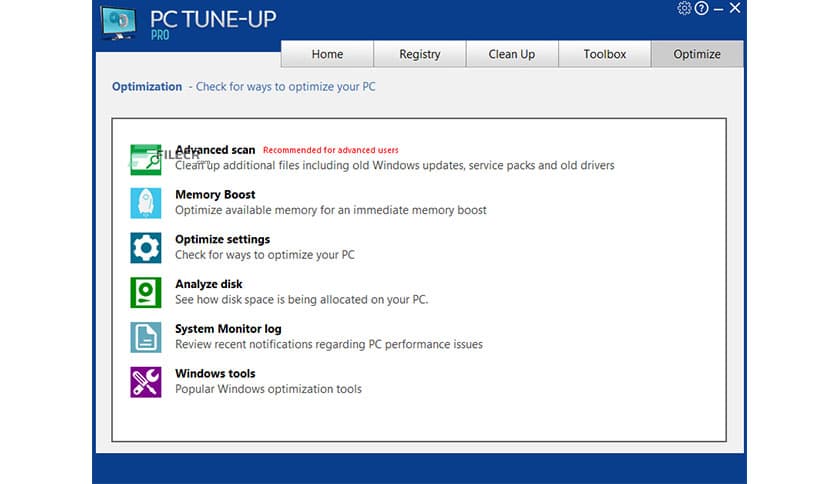Open the System Monitor log

point(228,329)
